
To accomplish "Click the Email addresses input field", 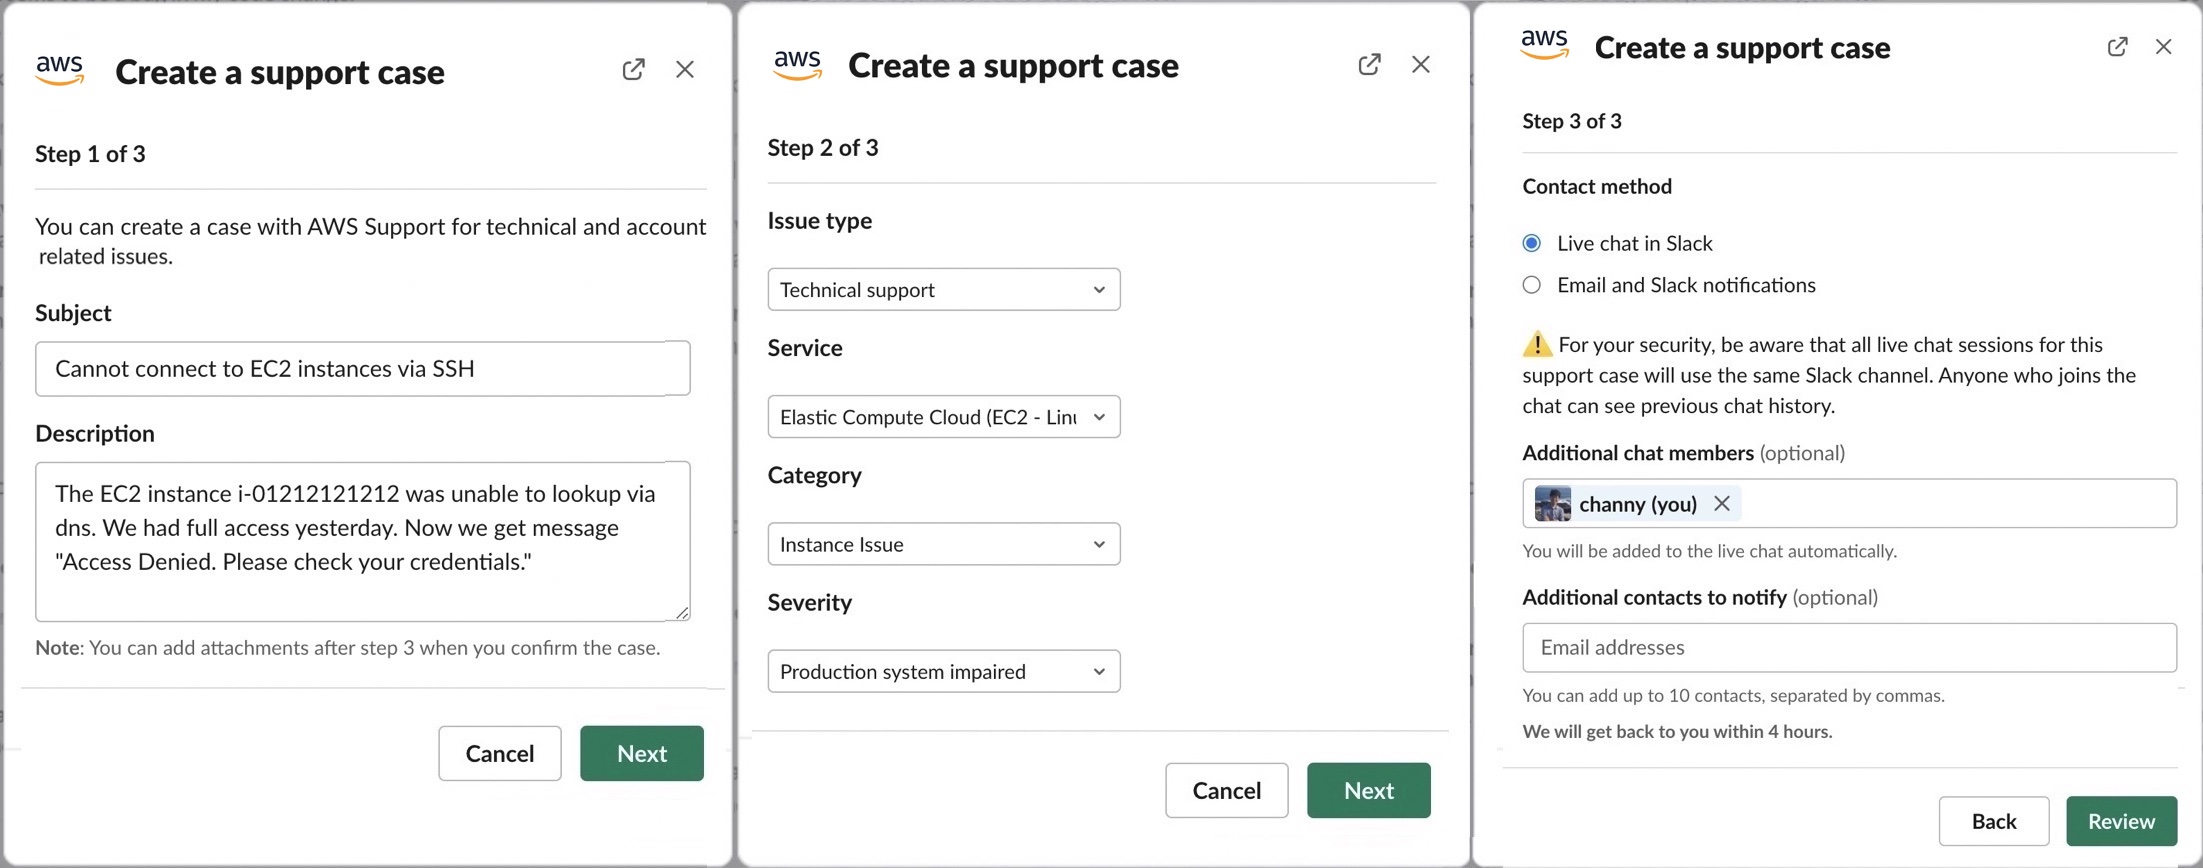I will [x=1849, y=647].
